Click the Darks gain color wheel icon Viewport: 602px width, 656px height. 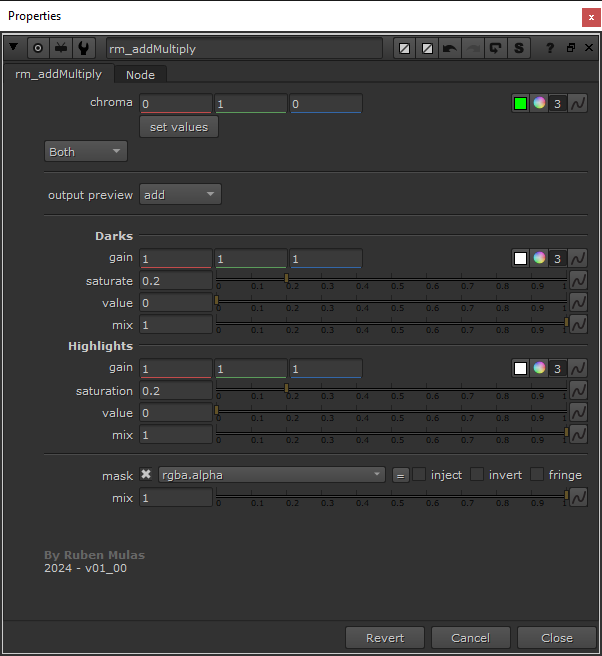(539, 258)
